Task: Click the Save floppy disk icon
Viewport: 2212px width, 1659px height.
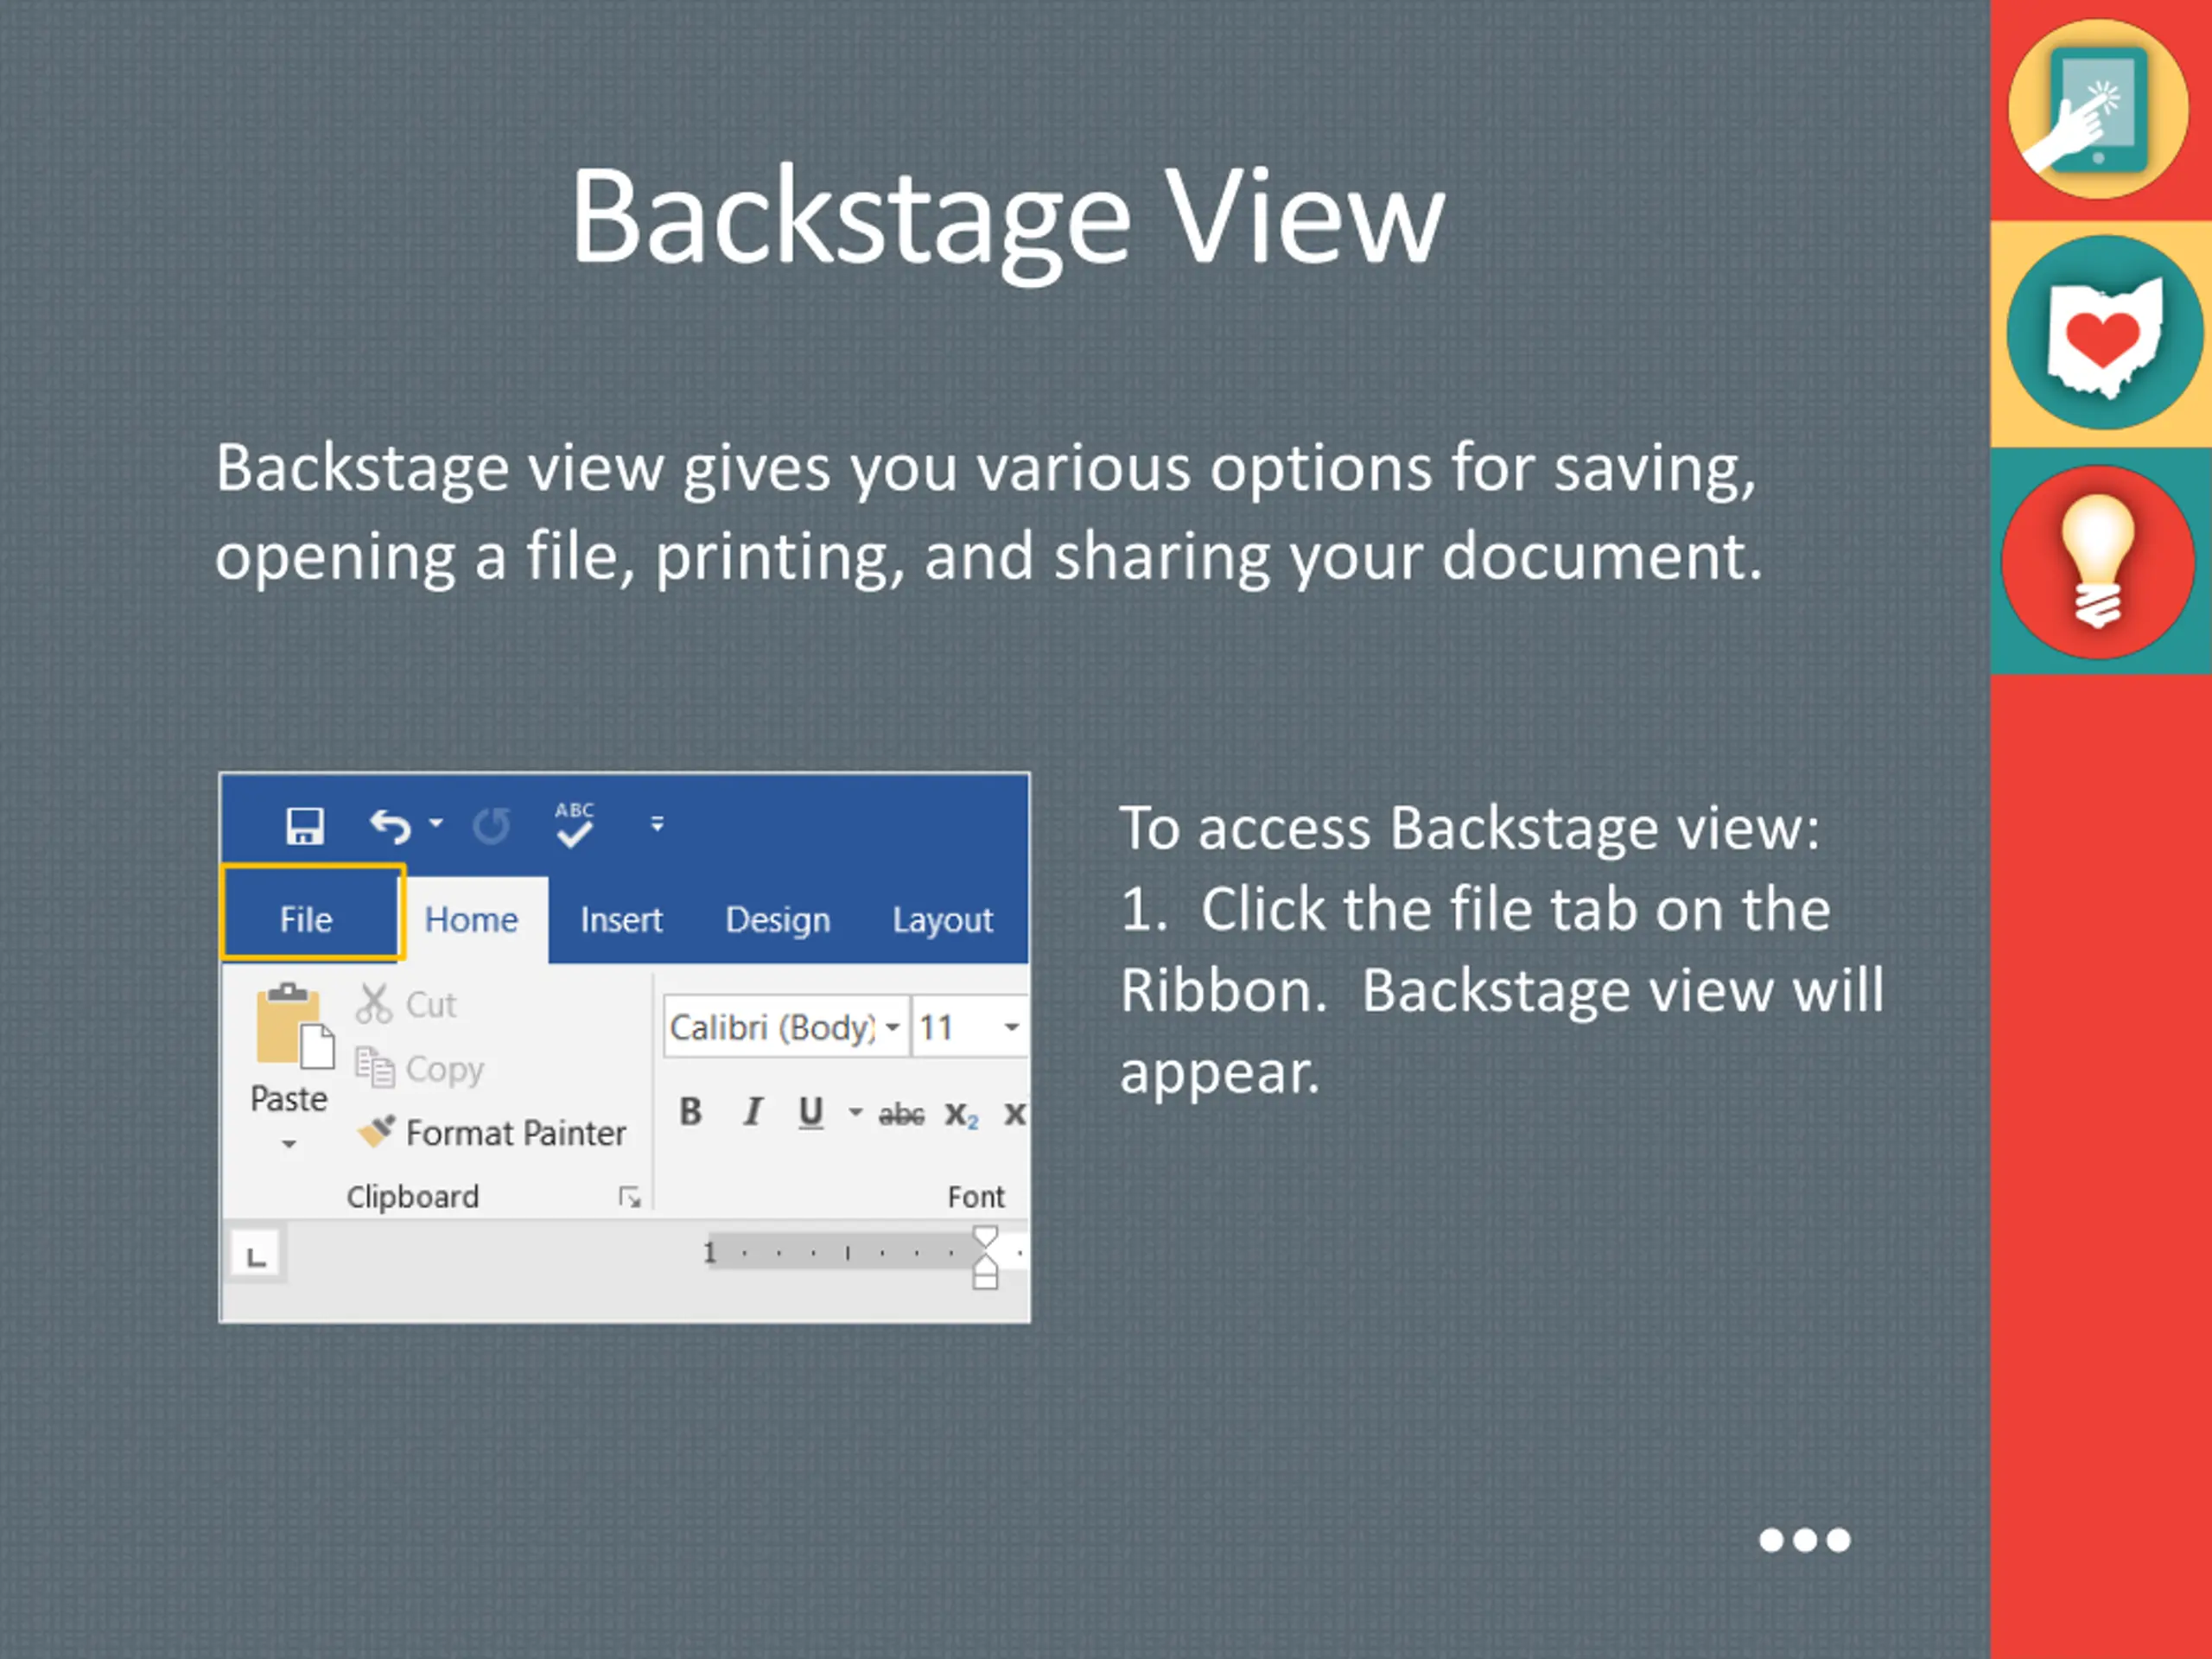Action: [x=304, y=826]
